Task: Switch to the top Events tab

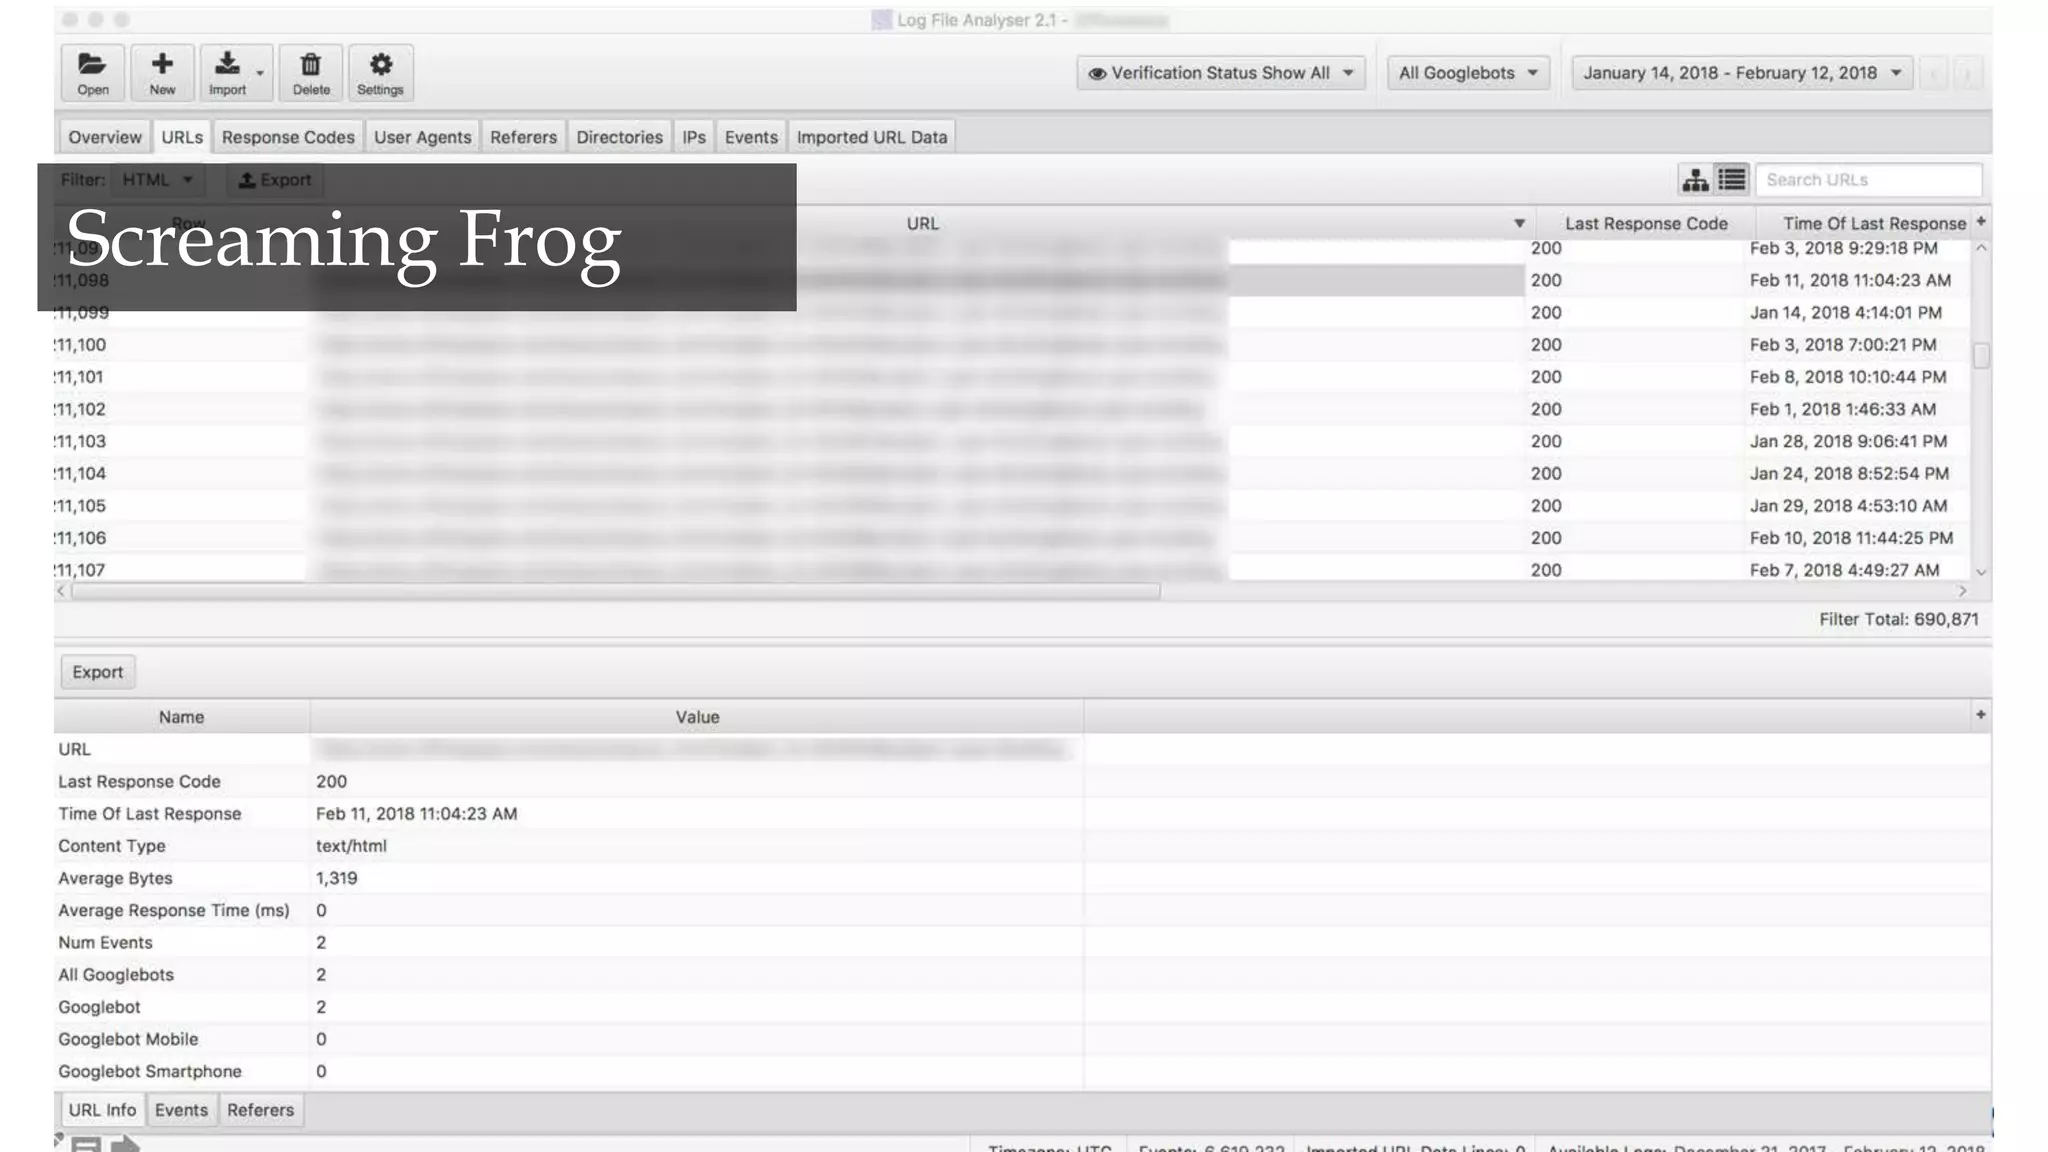Action: coord(751,137)
